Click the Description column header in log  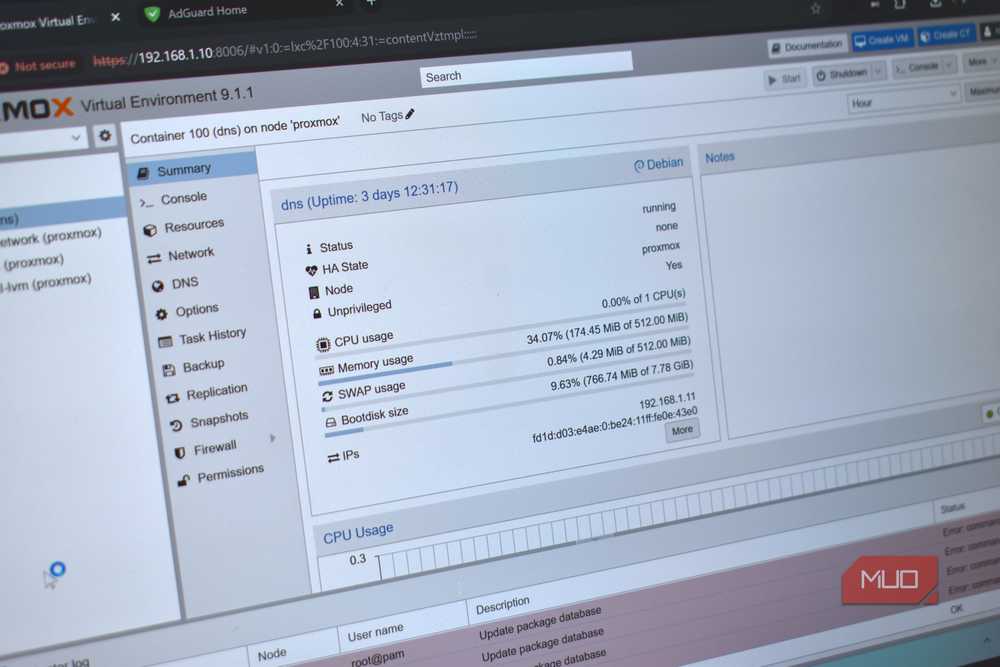coord(503,605)
